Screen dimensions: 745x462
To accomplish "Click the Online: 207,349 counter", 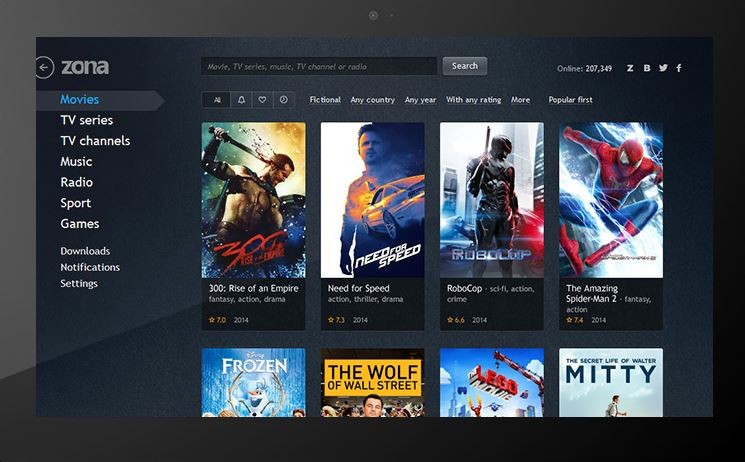I will tap(584, 68).
